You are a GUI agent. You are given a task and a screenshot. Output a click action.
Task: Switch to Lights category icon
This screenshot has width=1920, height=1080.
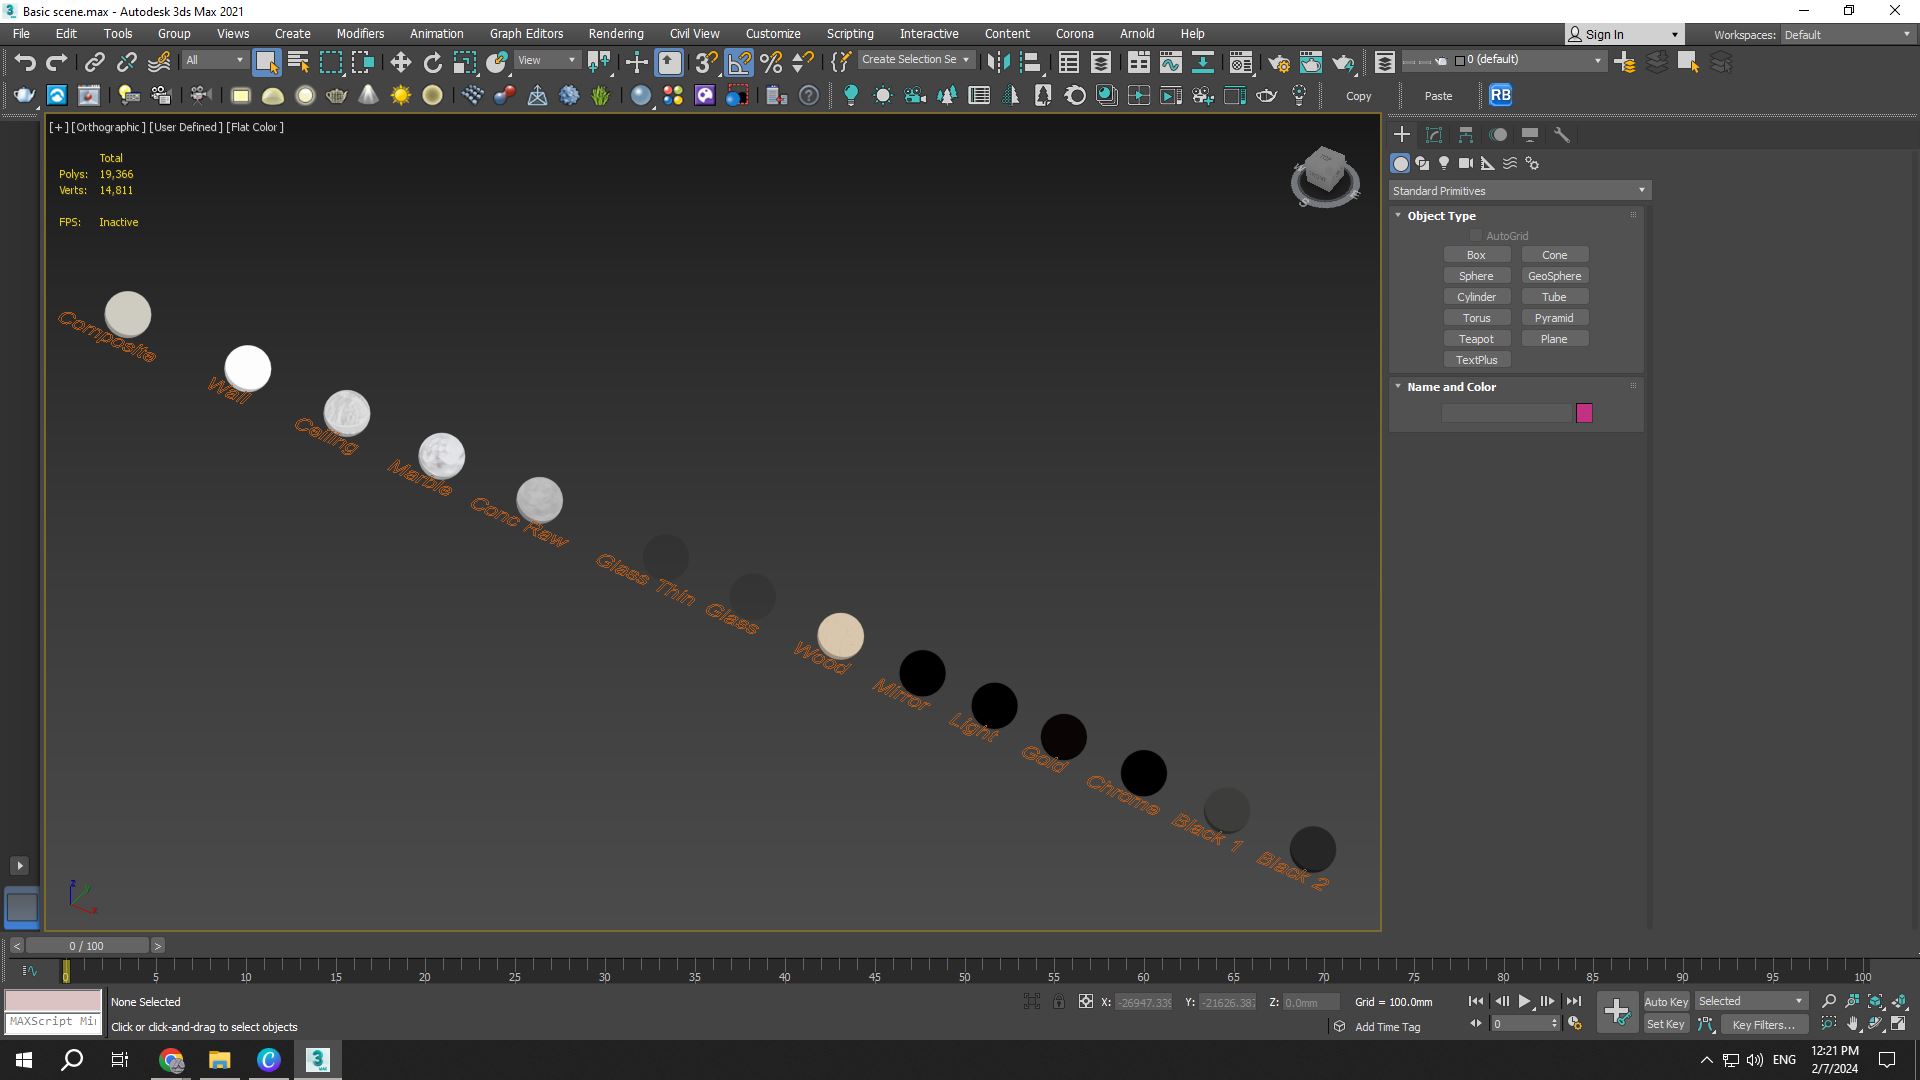(x=1444, y=163)
